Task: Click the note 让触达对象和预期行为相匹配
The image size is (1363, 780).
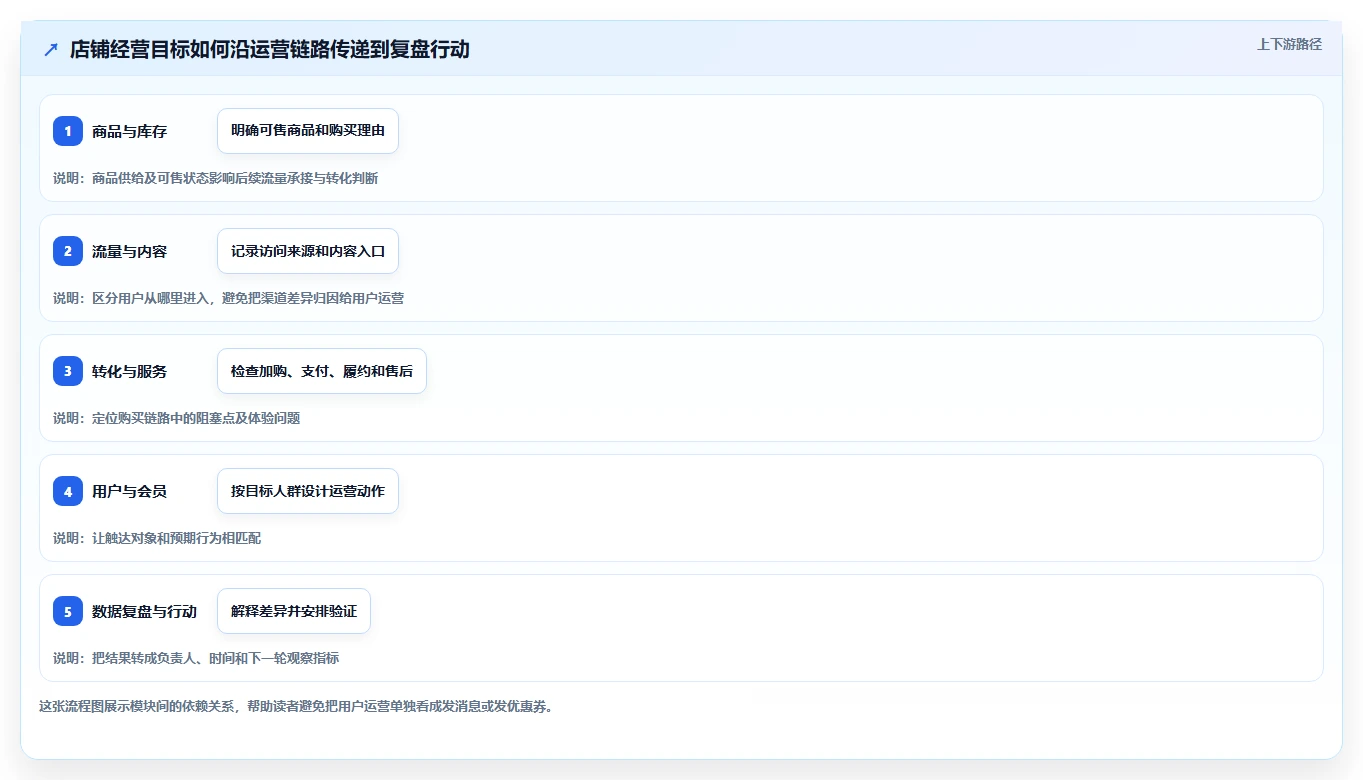Action: [x=176, y=538]
